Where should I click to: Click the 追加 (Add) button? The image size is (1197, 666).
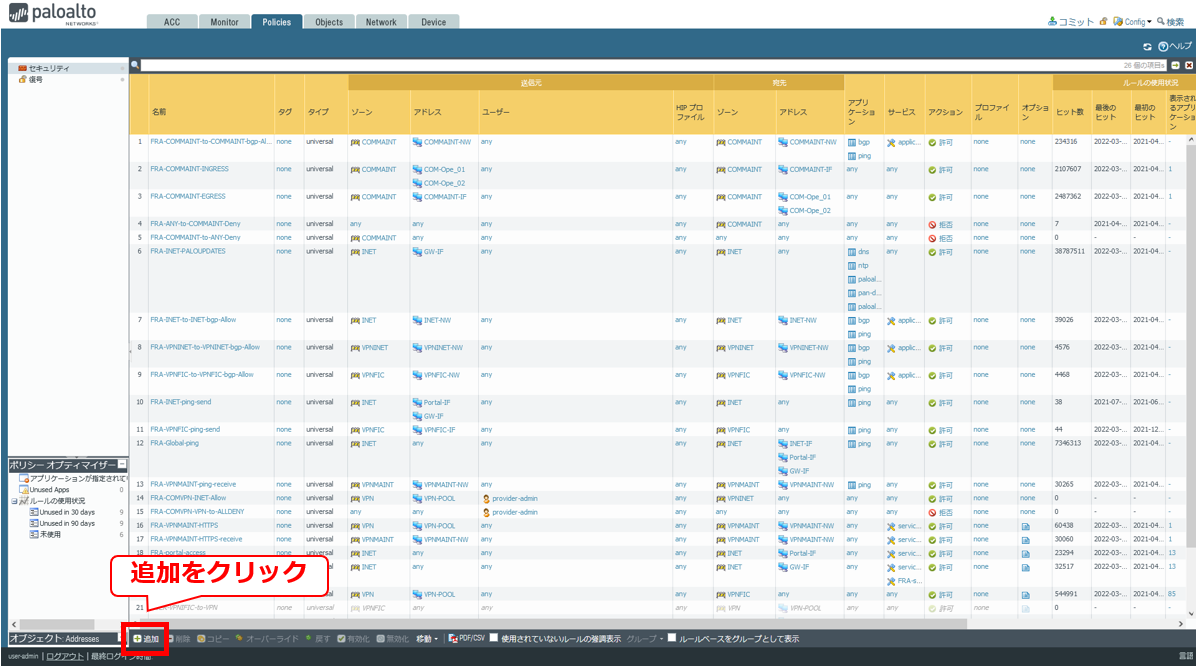(146, 638)
